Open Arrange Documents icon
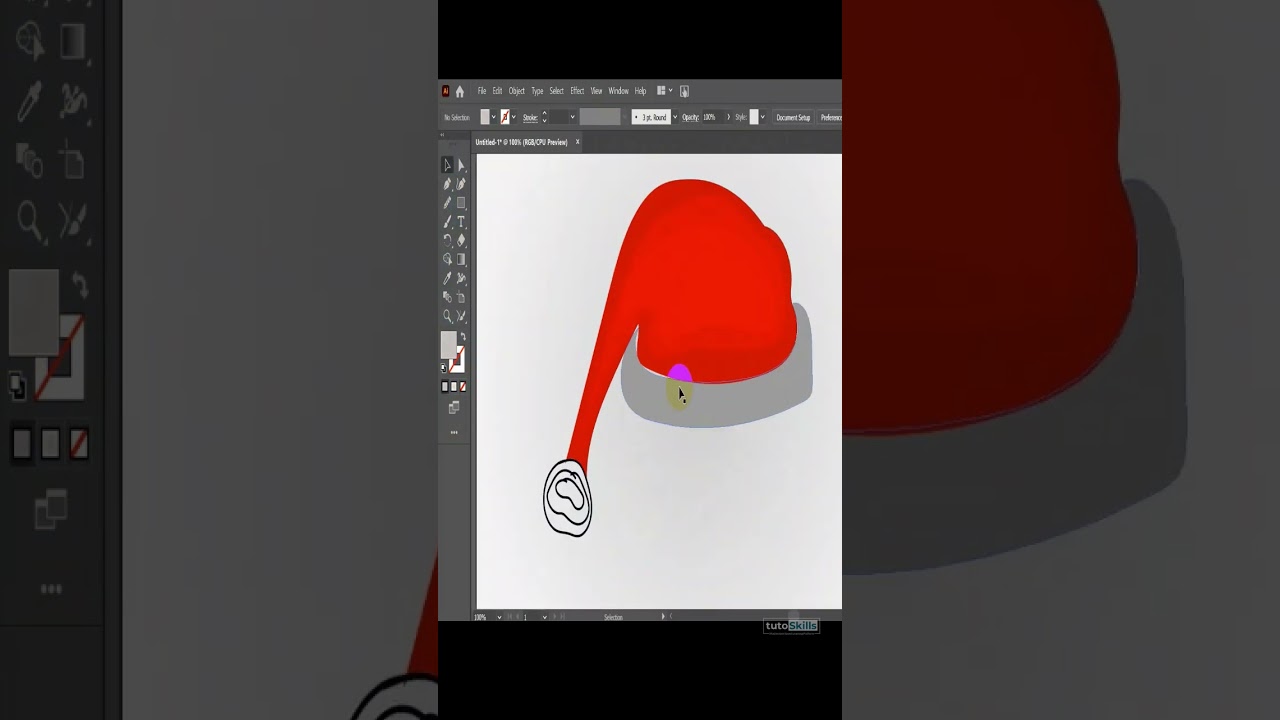This screenshot has width=1280, height=720. click(x=661, y=91)
